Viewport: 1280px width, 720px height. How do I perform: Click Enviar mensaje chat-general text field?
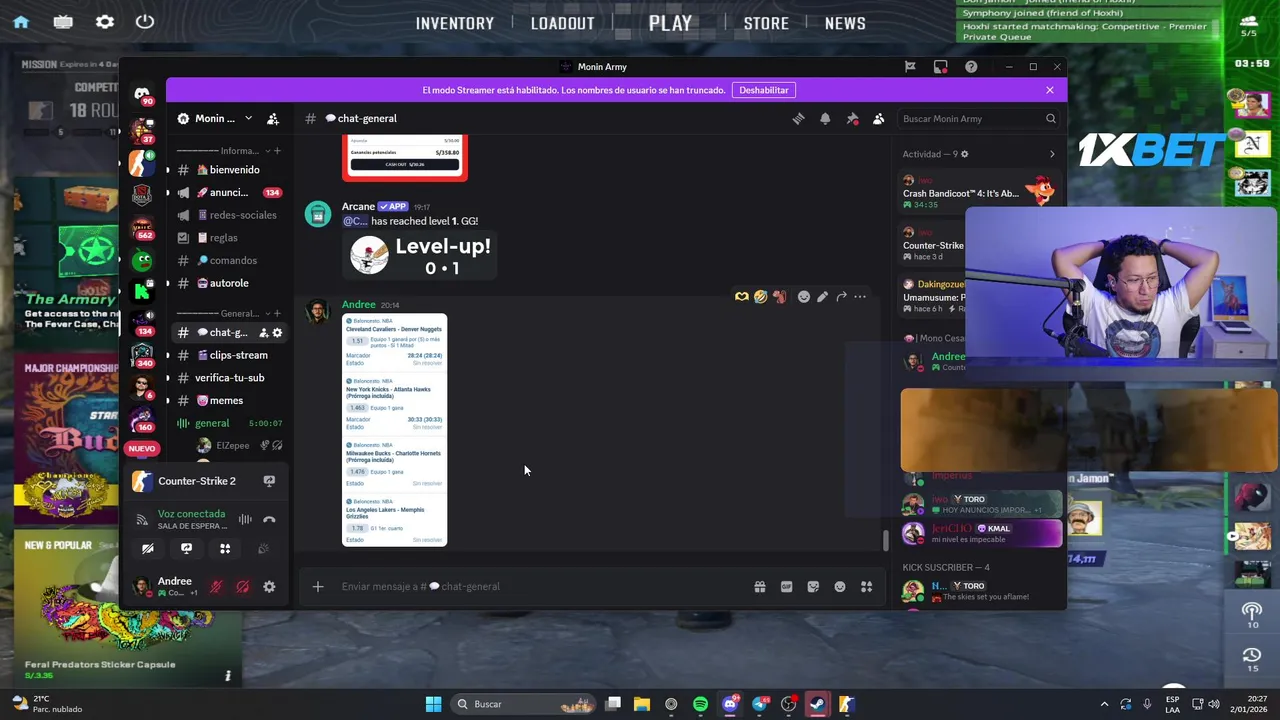540,587
